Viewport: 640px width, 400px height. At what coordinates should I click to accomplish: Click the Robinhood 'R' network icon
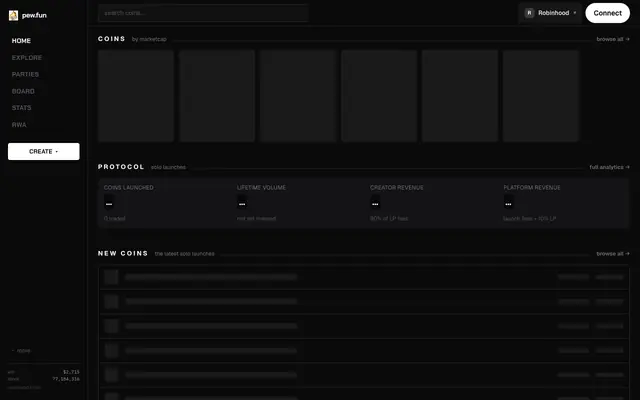(x=529, y=13)
